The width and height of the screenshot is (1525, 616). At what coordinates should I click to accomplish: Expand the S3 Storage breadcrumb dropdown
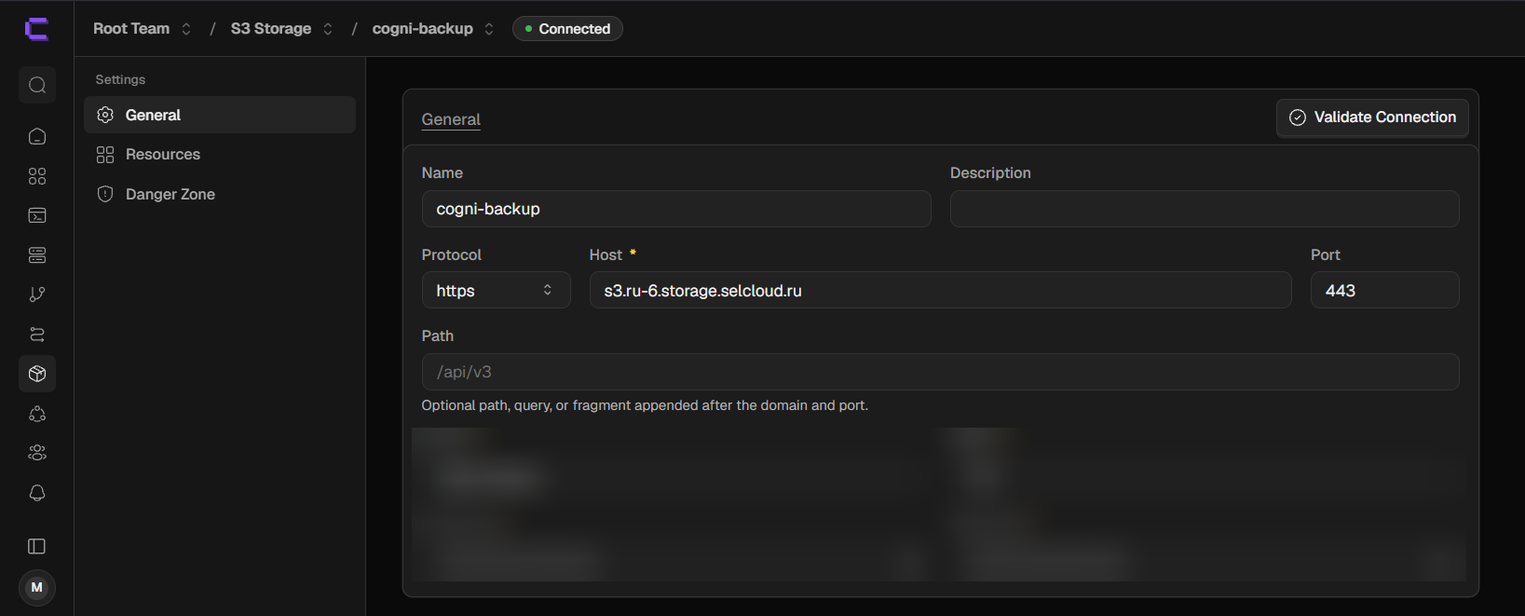pos(282,29)
